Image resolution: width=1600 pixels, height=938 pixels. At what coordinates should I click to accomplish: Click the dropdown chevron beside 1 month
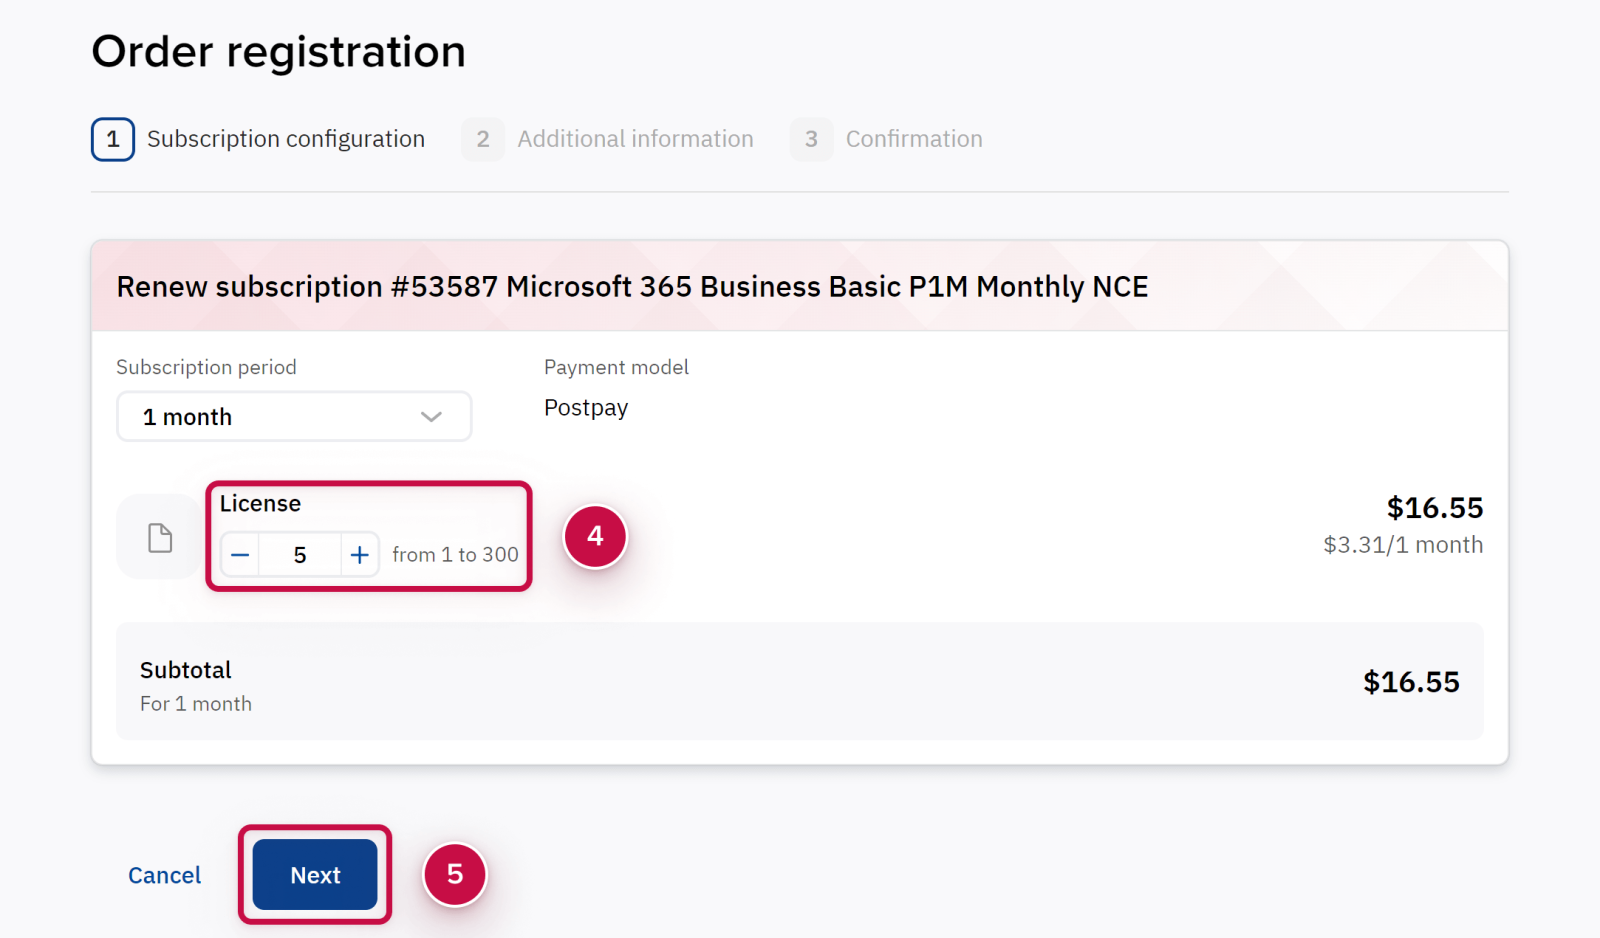(x=431, y=417)
